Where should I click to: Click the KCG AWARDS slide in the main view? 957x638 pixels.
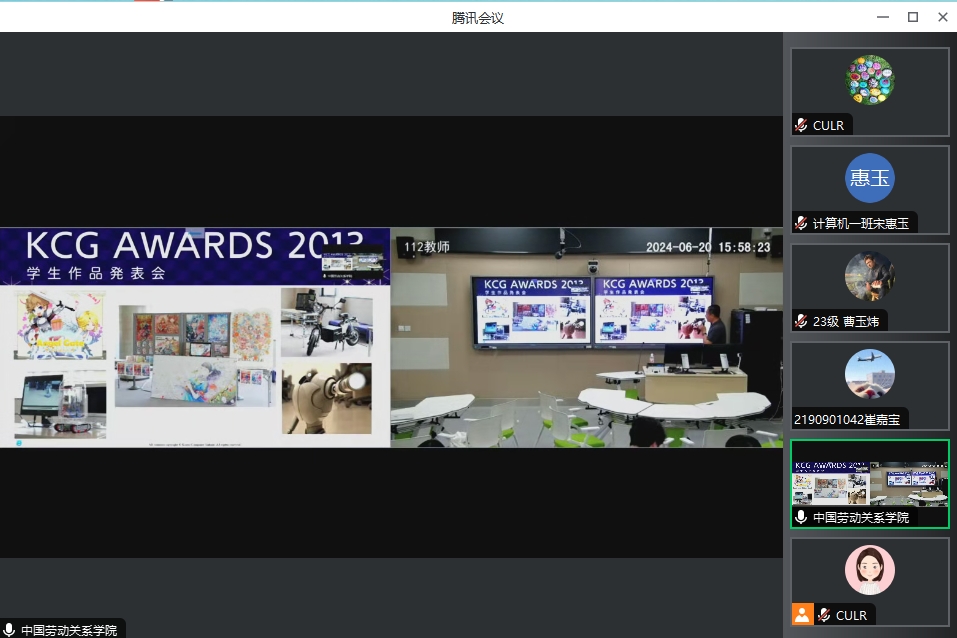[x=195, y=337]
